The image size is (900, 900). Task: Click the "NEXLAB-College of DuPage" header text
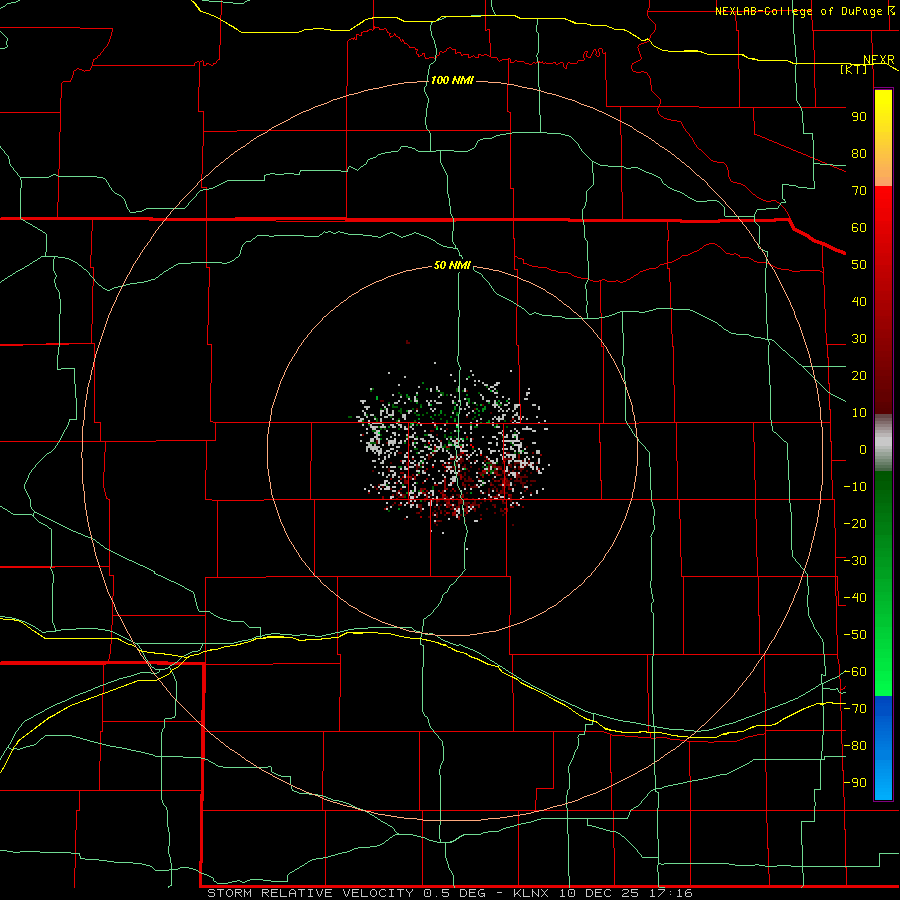(x=798, y=11)
